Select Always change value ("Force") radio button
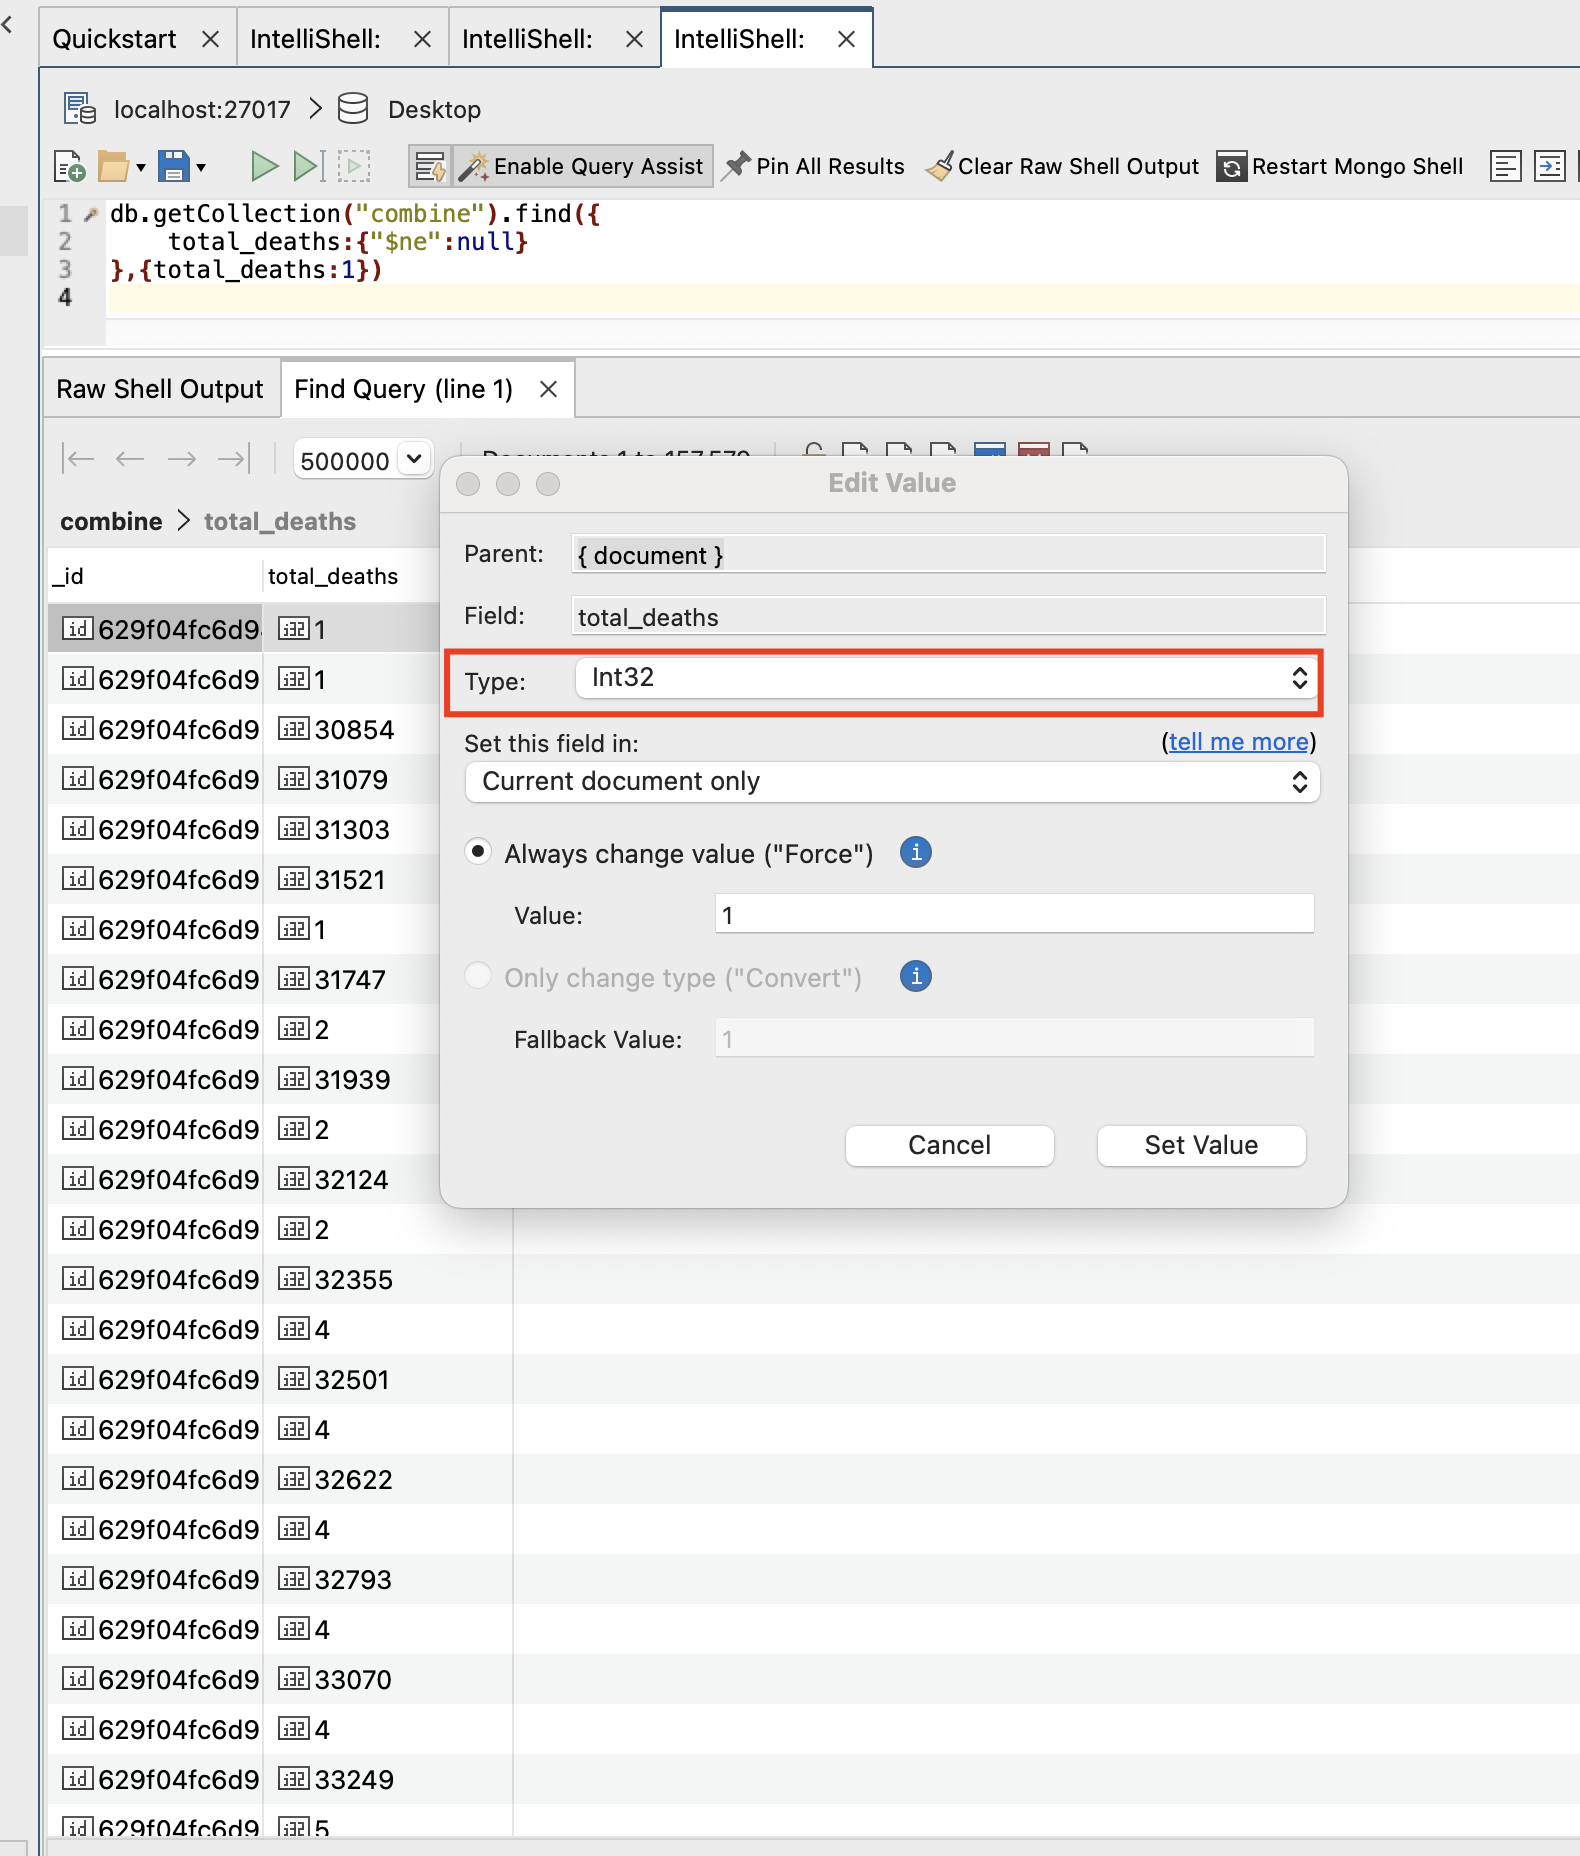 479,852
